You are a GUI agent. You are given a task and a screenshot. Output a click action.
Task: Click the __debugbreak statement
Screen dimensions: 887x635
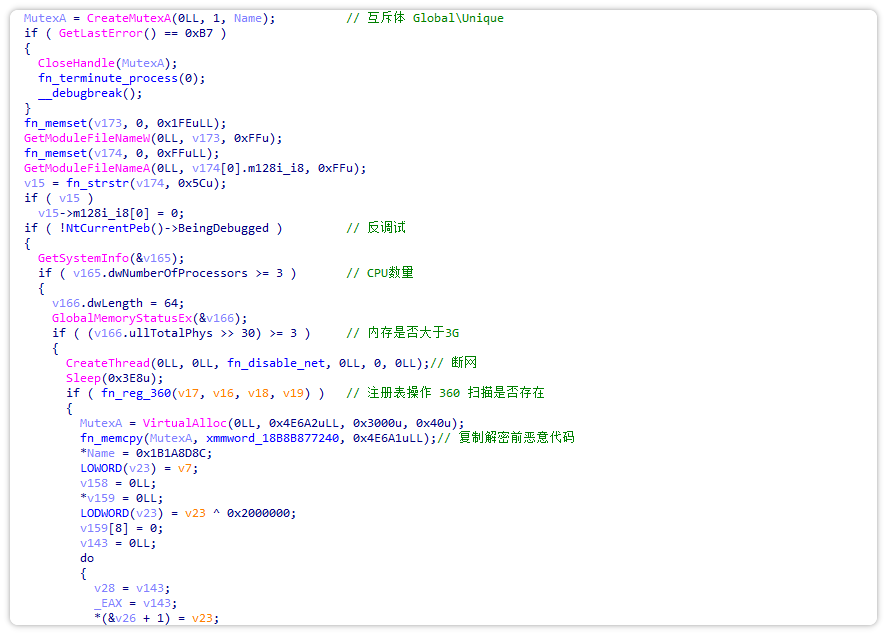80,93
